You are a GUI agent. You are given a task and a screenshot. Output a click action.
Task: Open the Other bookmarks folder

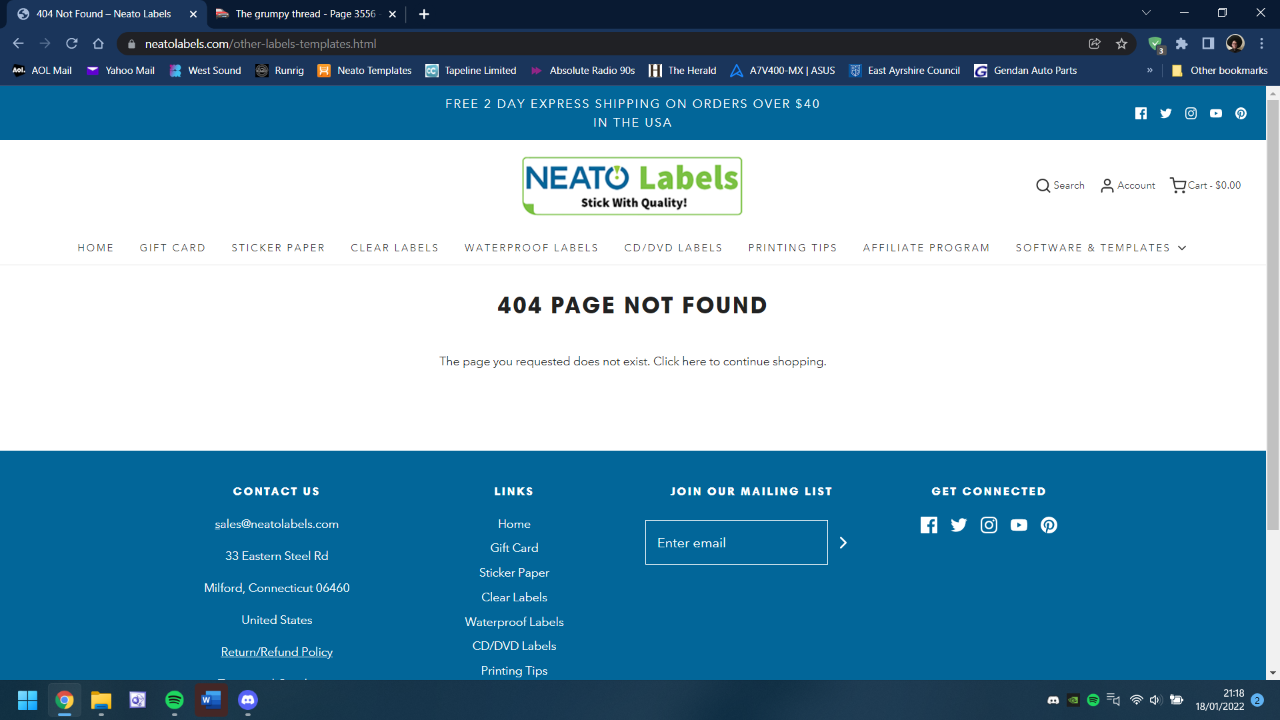coord(1219,71)
